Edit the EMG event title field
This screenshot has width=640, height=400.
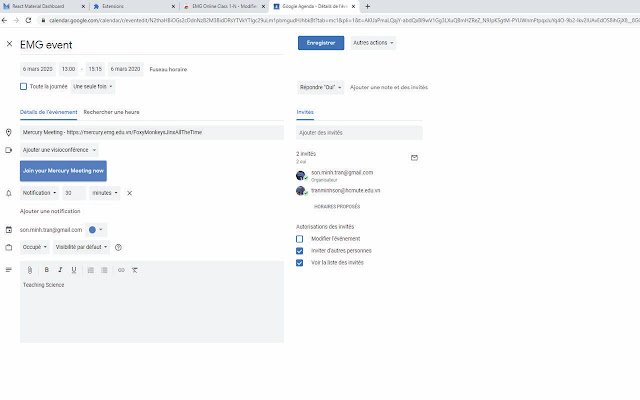152,44
